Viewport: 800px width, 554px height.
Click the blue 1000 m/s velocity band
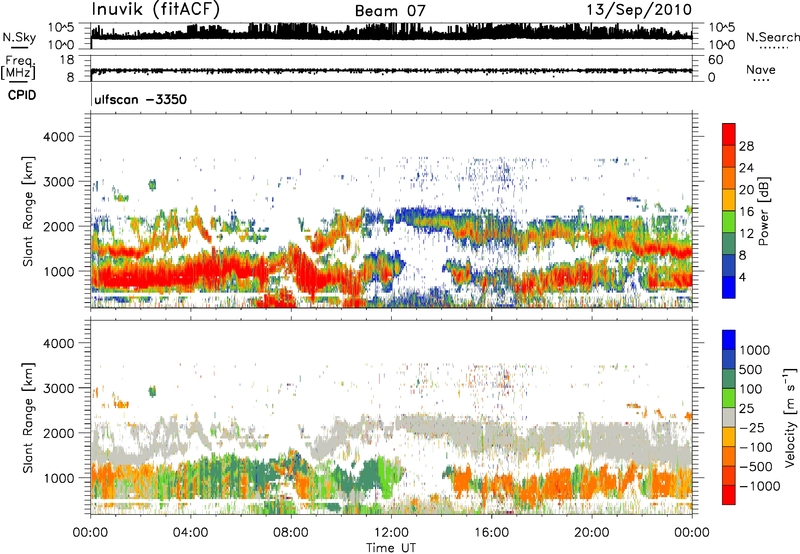[729, 340]
